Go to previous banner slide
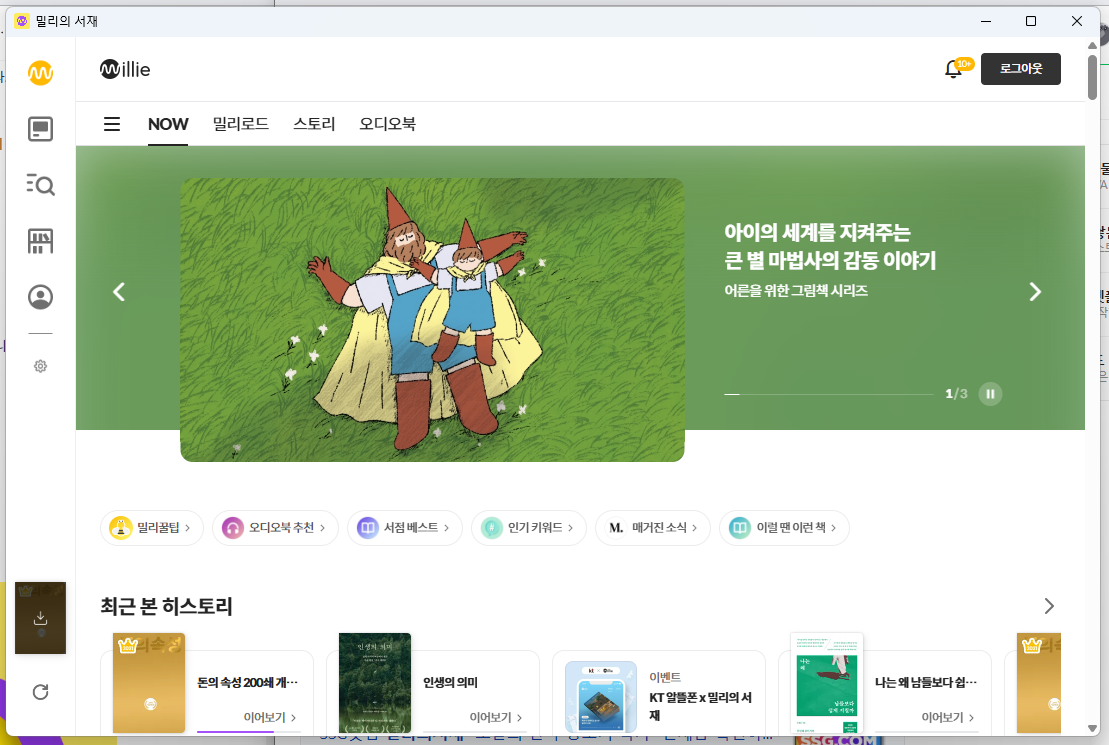 tap(119, 291)
